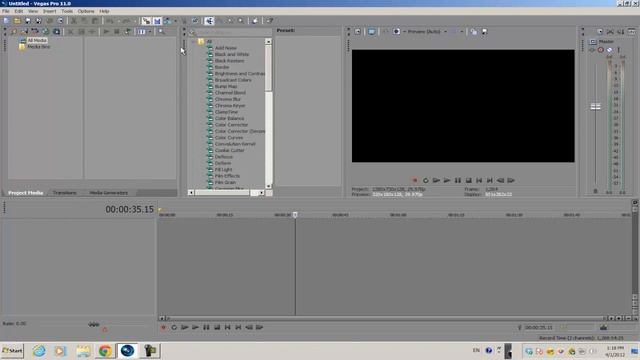
Task: Create a new project from main toolbar
Action: [6, 21]
